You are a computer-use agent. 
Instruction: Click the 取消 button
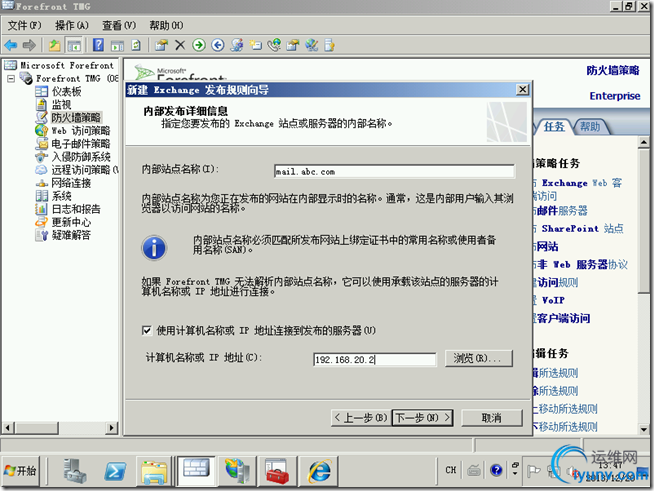[x=491, y=418]
